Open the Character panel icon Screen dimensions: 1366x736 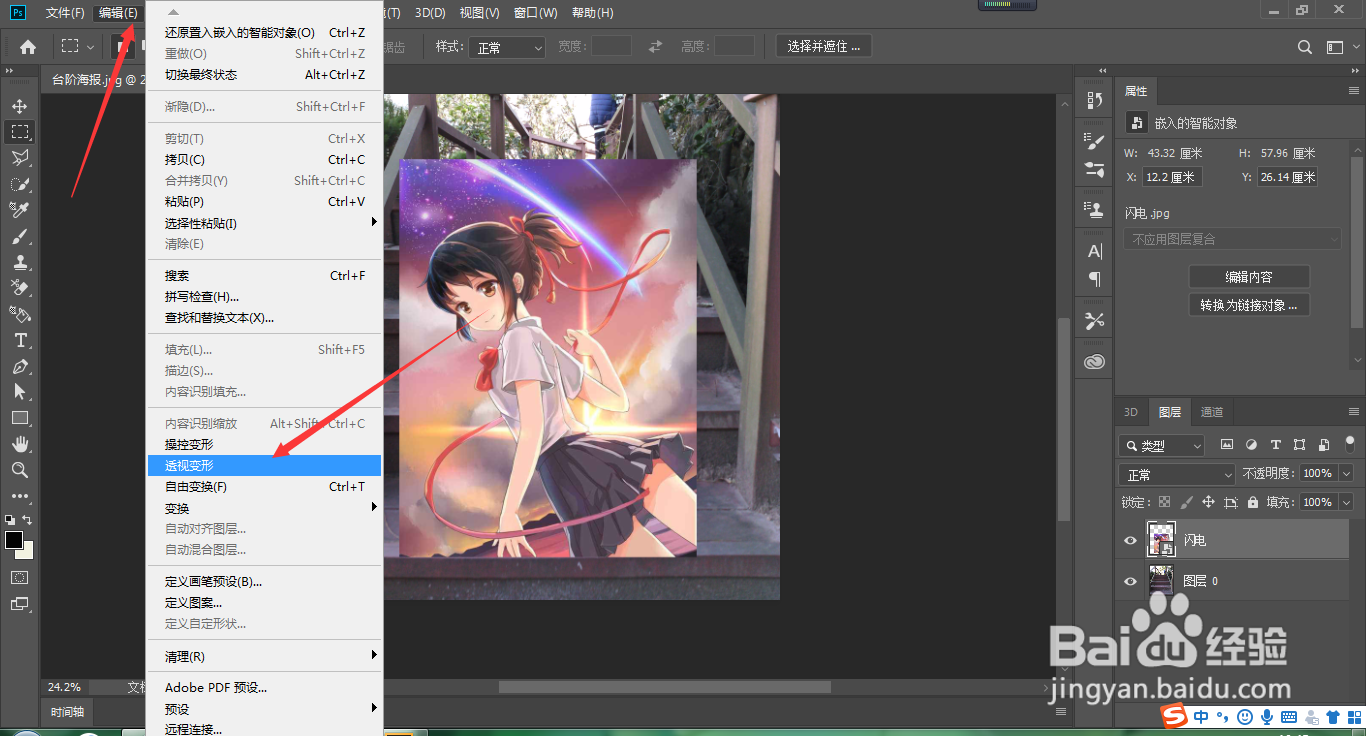[1095, 251]
